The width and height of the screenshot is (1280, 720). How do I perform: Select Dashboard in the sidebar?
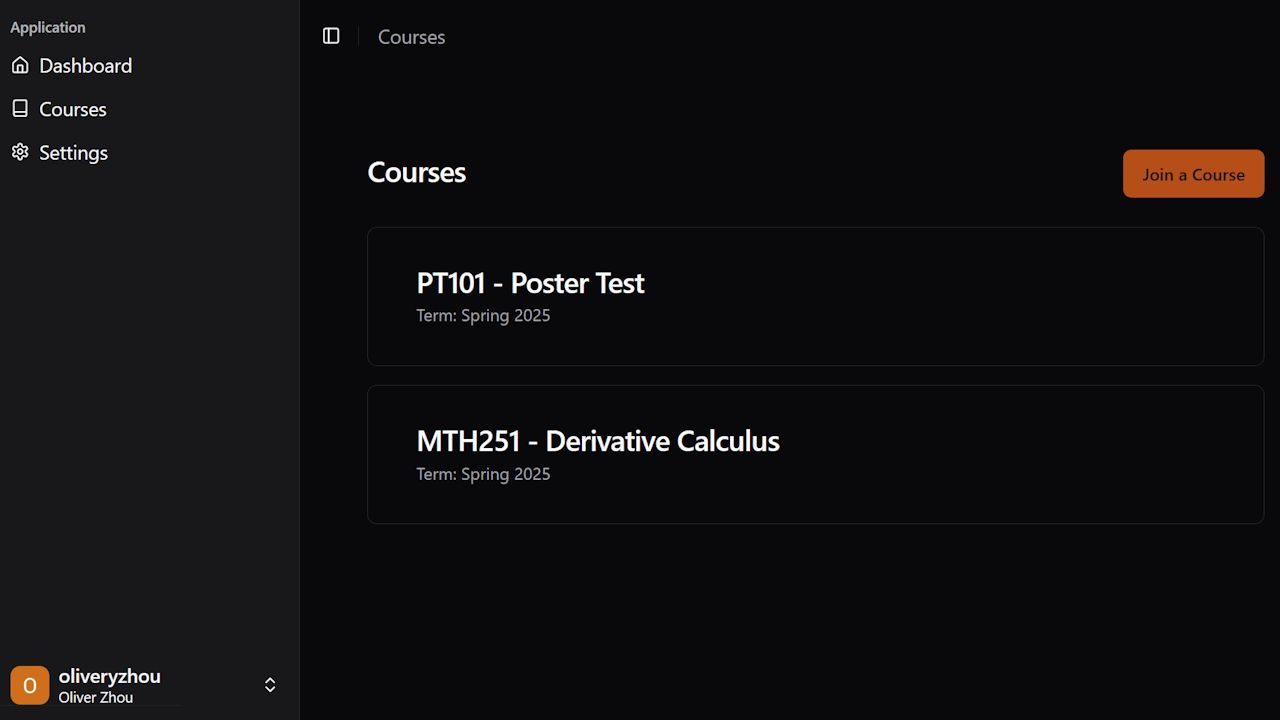coord(85,65)
